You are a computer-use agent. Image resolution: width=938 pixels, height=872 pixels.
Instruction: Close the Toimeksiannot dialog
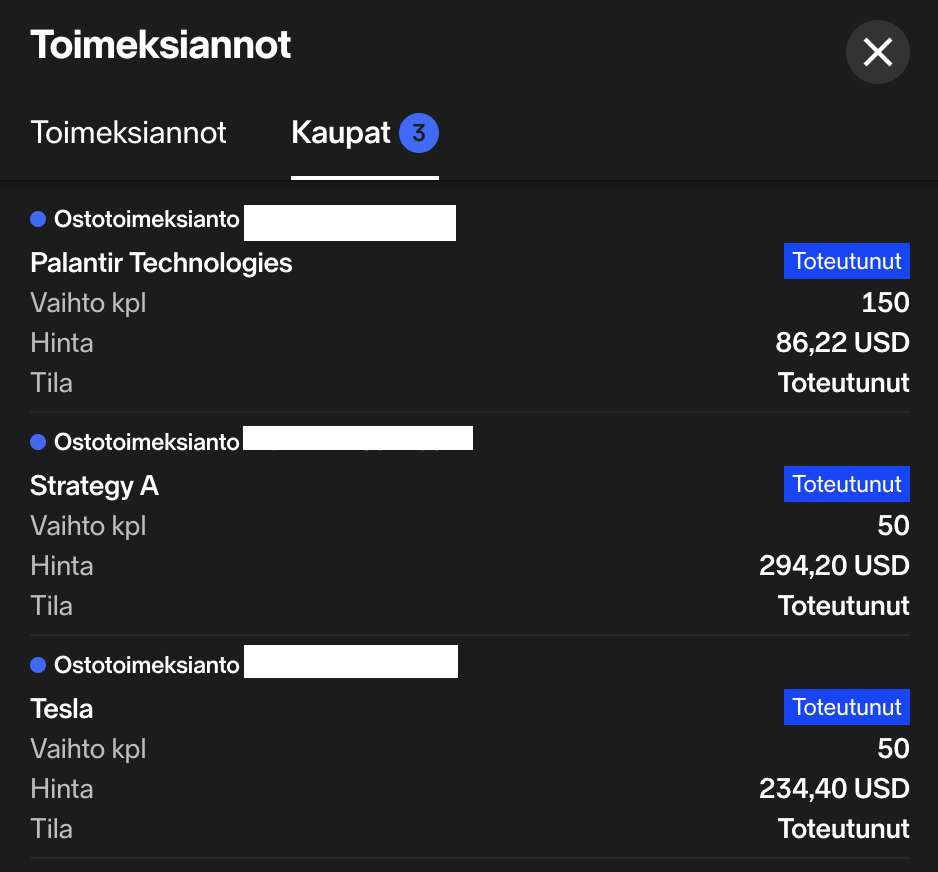point(877,52)
